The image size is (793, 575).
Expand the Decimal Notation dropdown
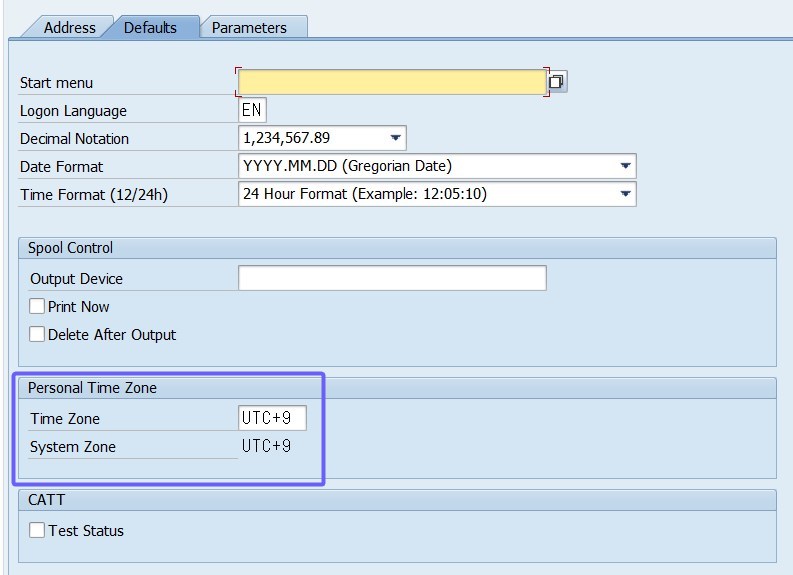[395, 138]
